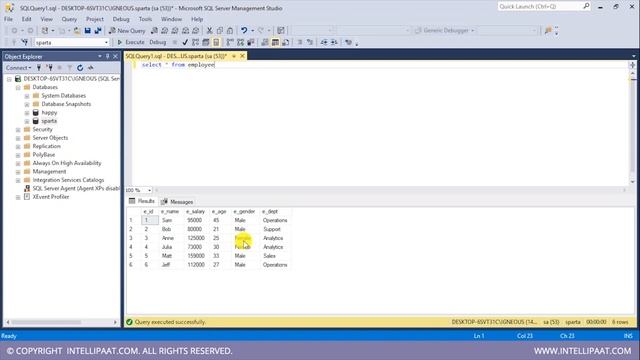The height and width of the screenshot is (360, 640).
Task: Open Activity Monitor icon in Object Explorer
Action: [x=91, y=68]
